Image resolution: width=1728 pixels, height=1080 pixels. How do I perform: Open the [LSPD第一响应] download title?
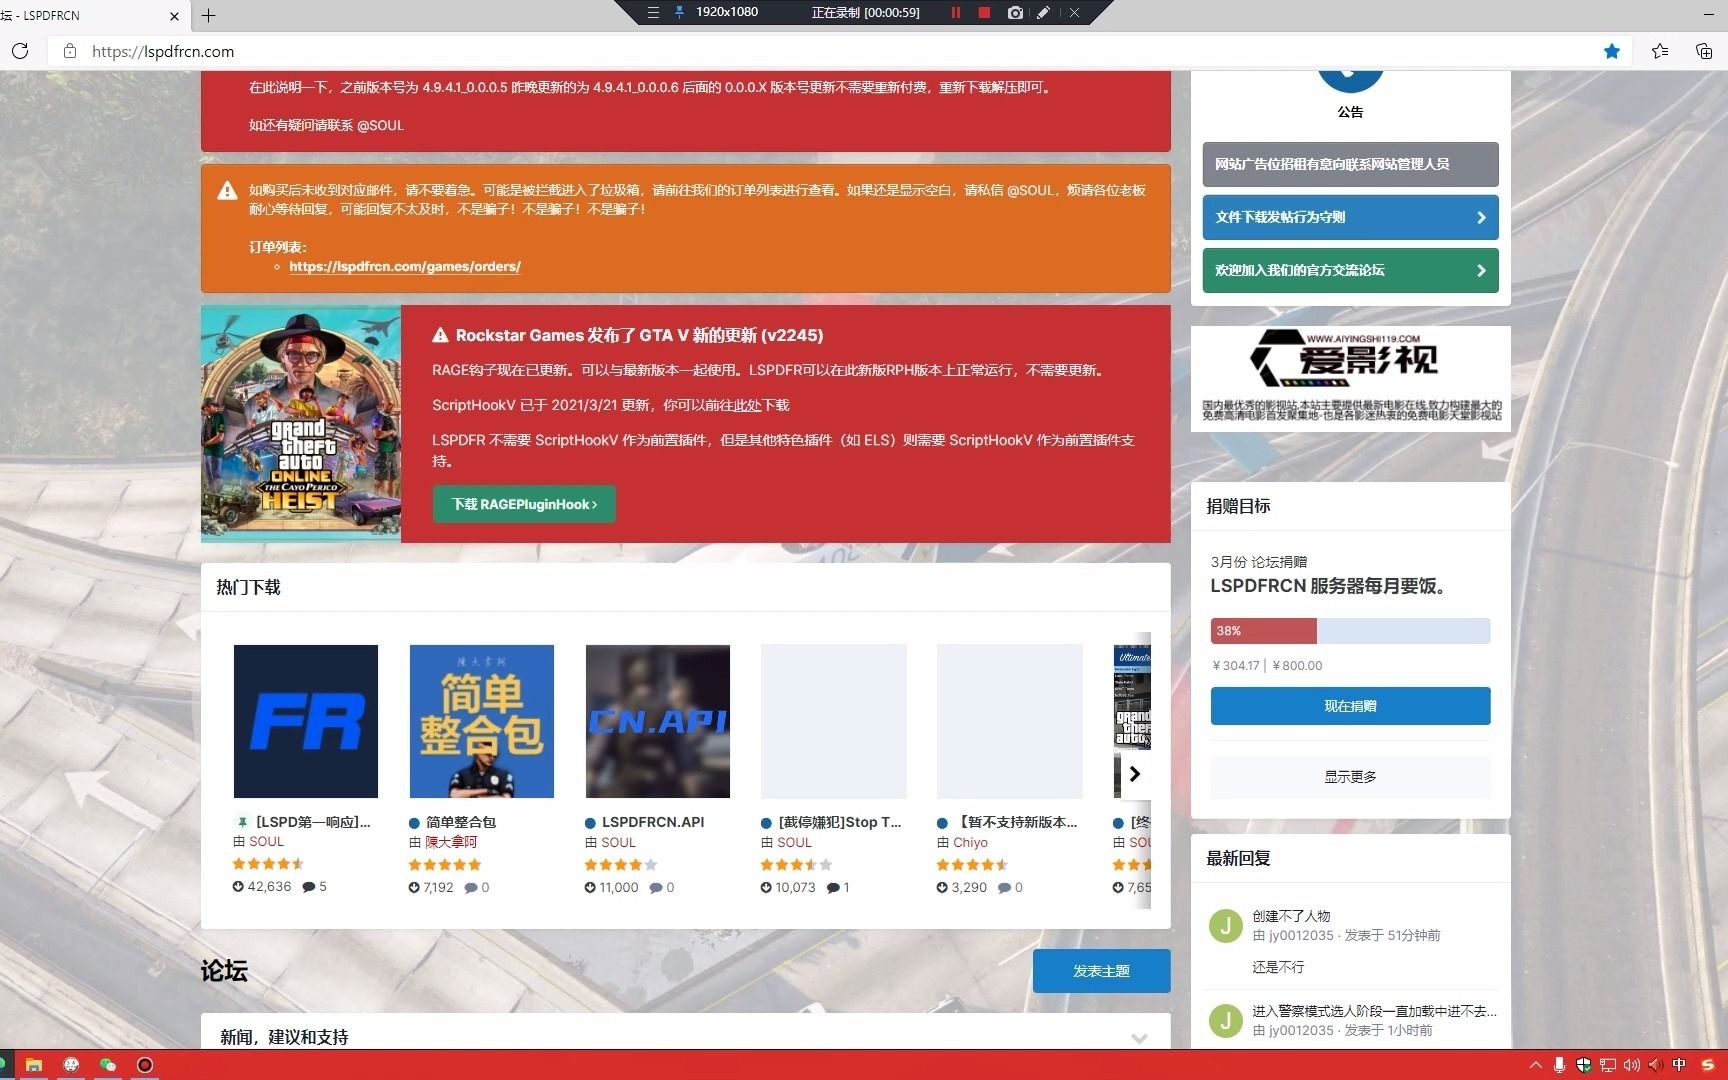(313, 822)
